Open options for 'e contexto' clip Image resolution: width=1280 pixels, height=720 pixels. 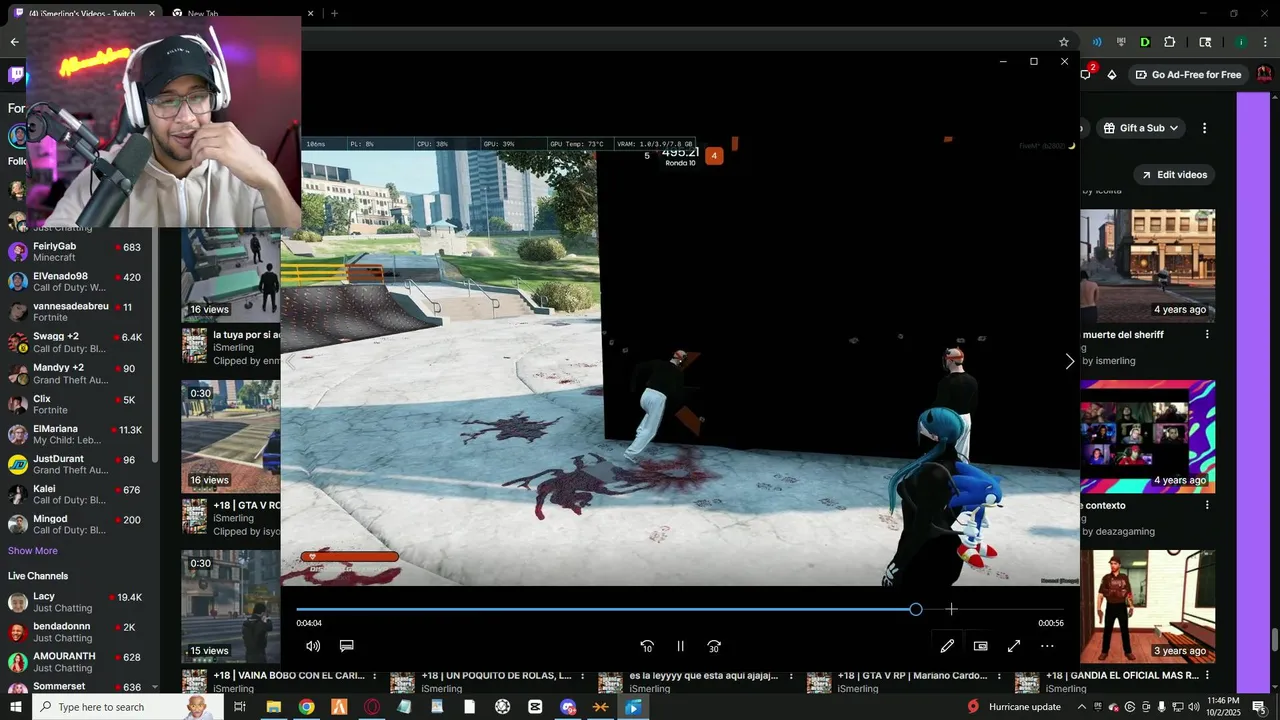click(x=1207, y=506)
